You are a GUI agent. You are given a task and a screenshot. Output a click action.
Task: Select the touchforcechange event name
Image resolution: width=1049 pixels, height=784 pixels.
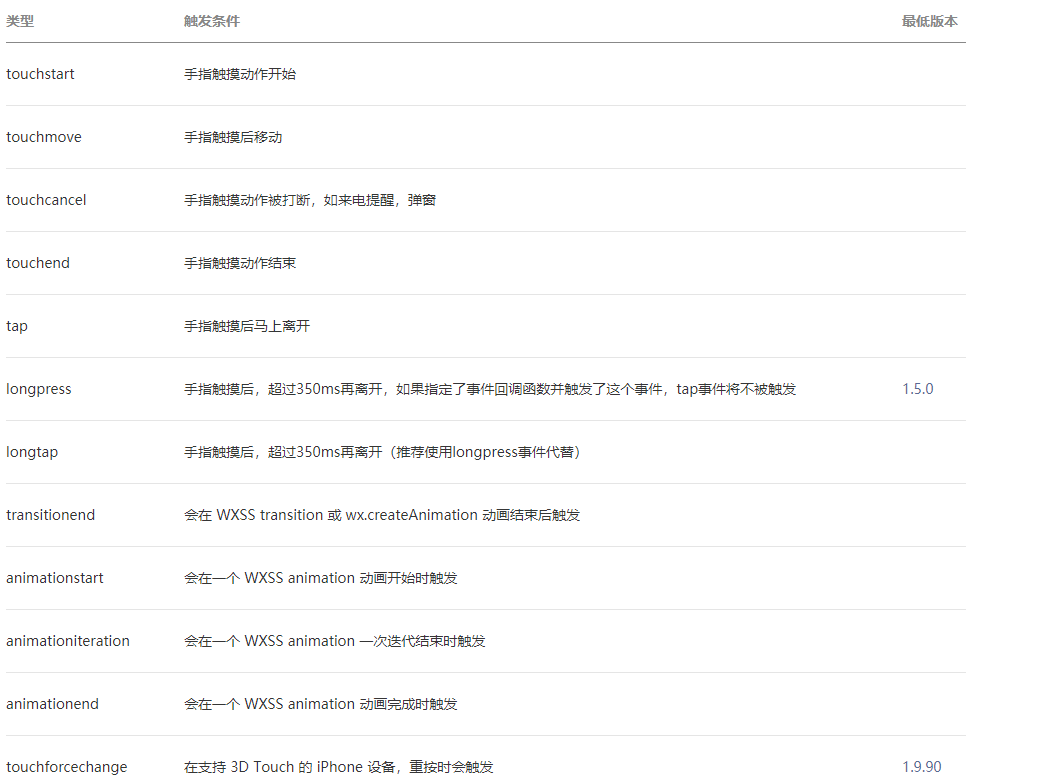pyautogui.click(x=67, y=767)
